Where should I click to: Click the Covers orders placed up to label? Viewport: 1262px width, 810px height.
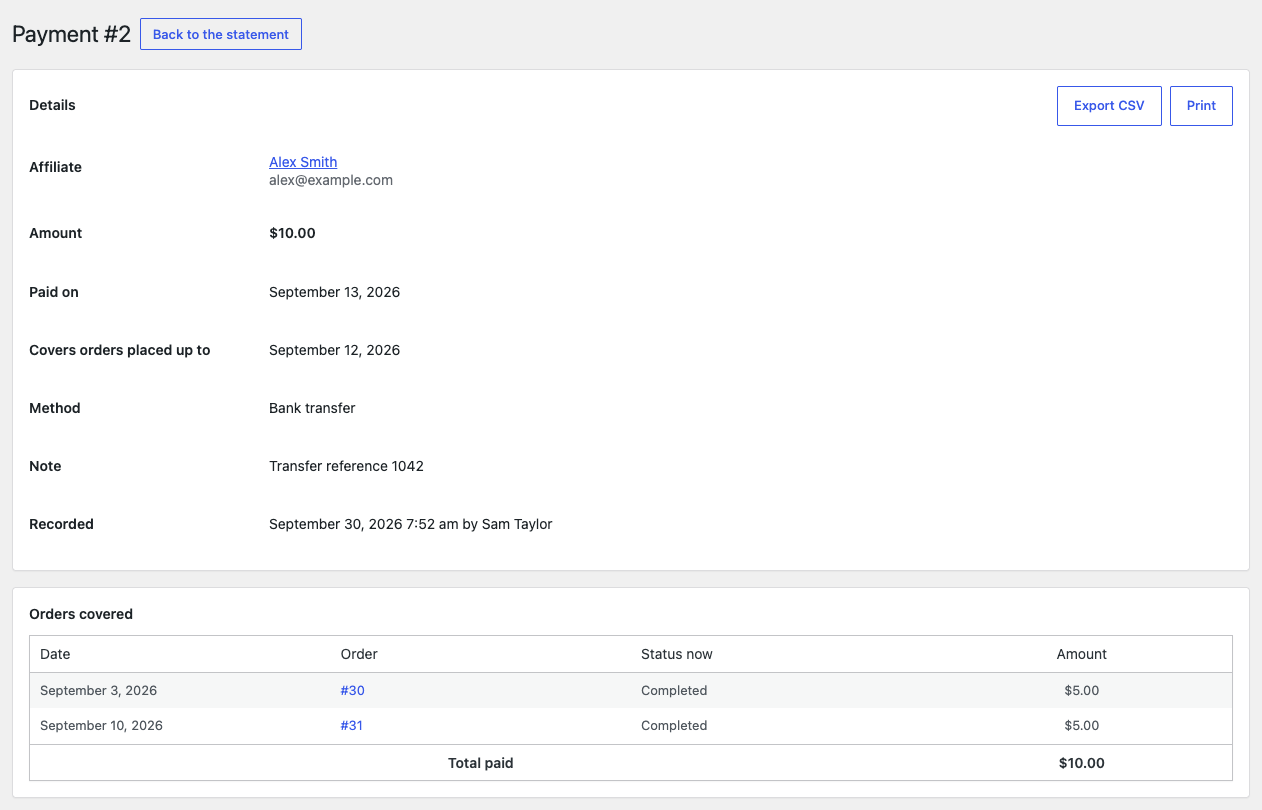point(120,350)
